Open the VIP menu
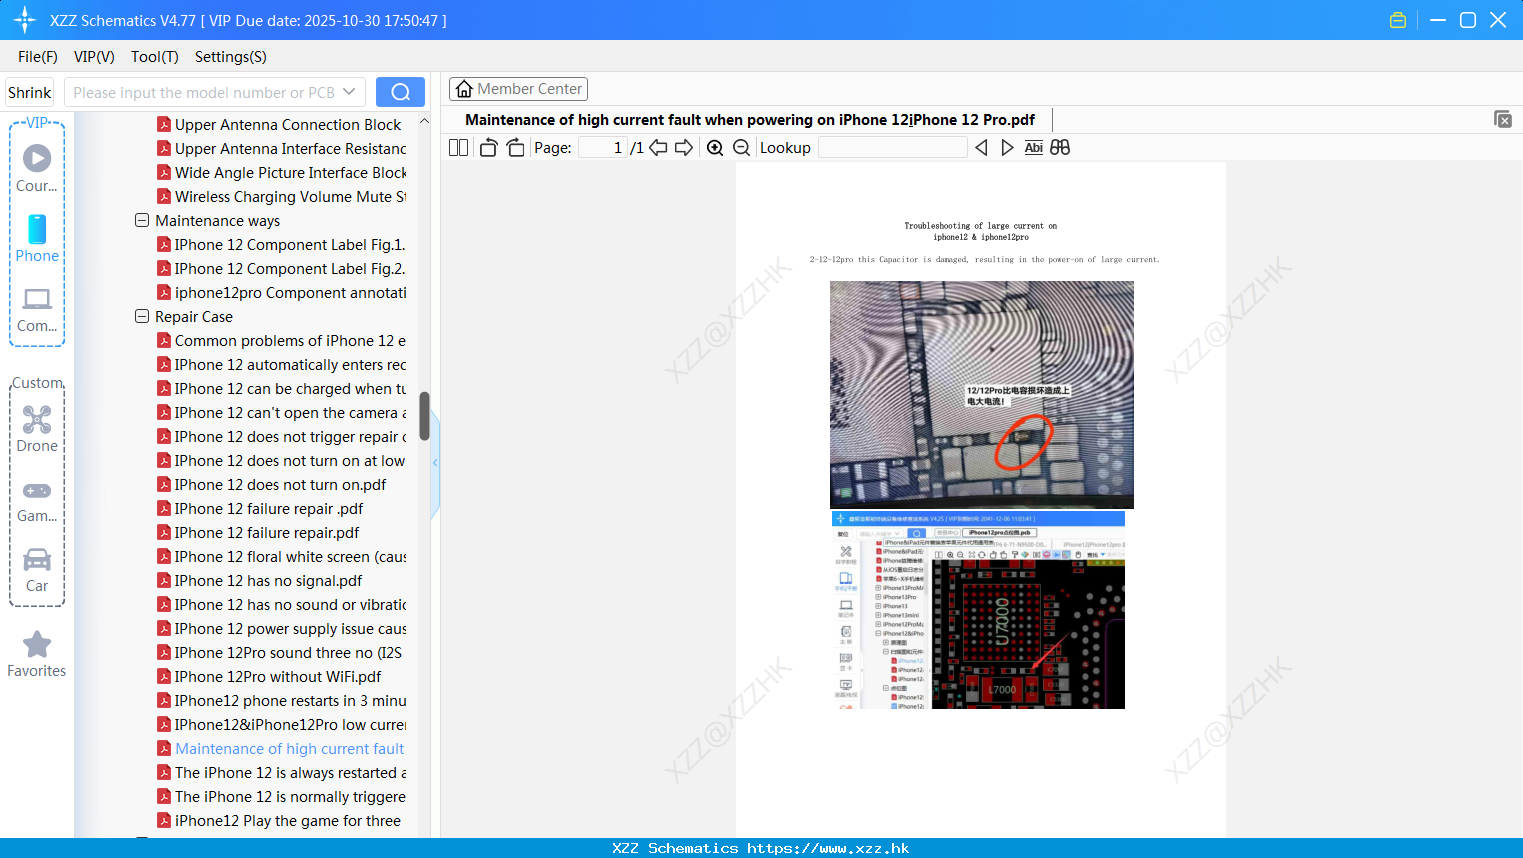The height and width of the screenshot is (858, 1523). (94, 57)
